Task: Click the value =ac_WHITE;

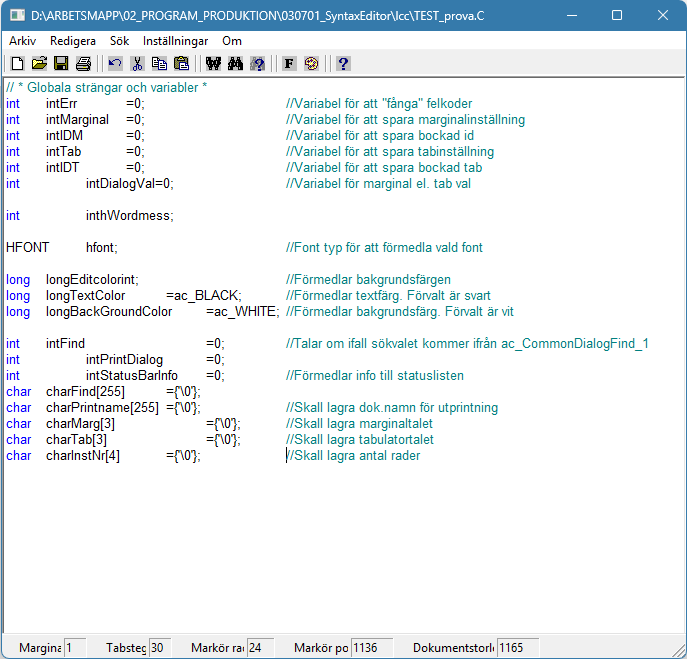Action: tap(243, 312)
